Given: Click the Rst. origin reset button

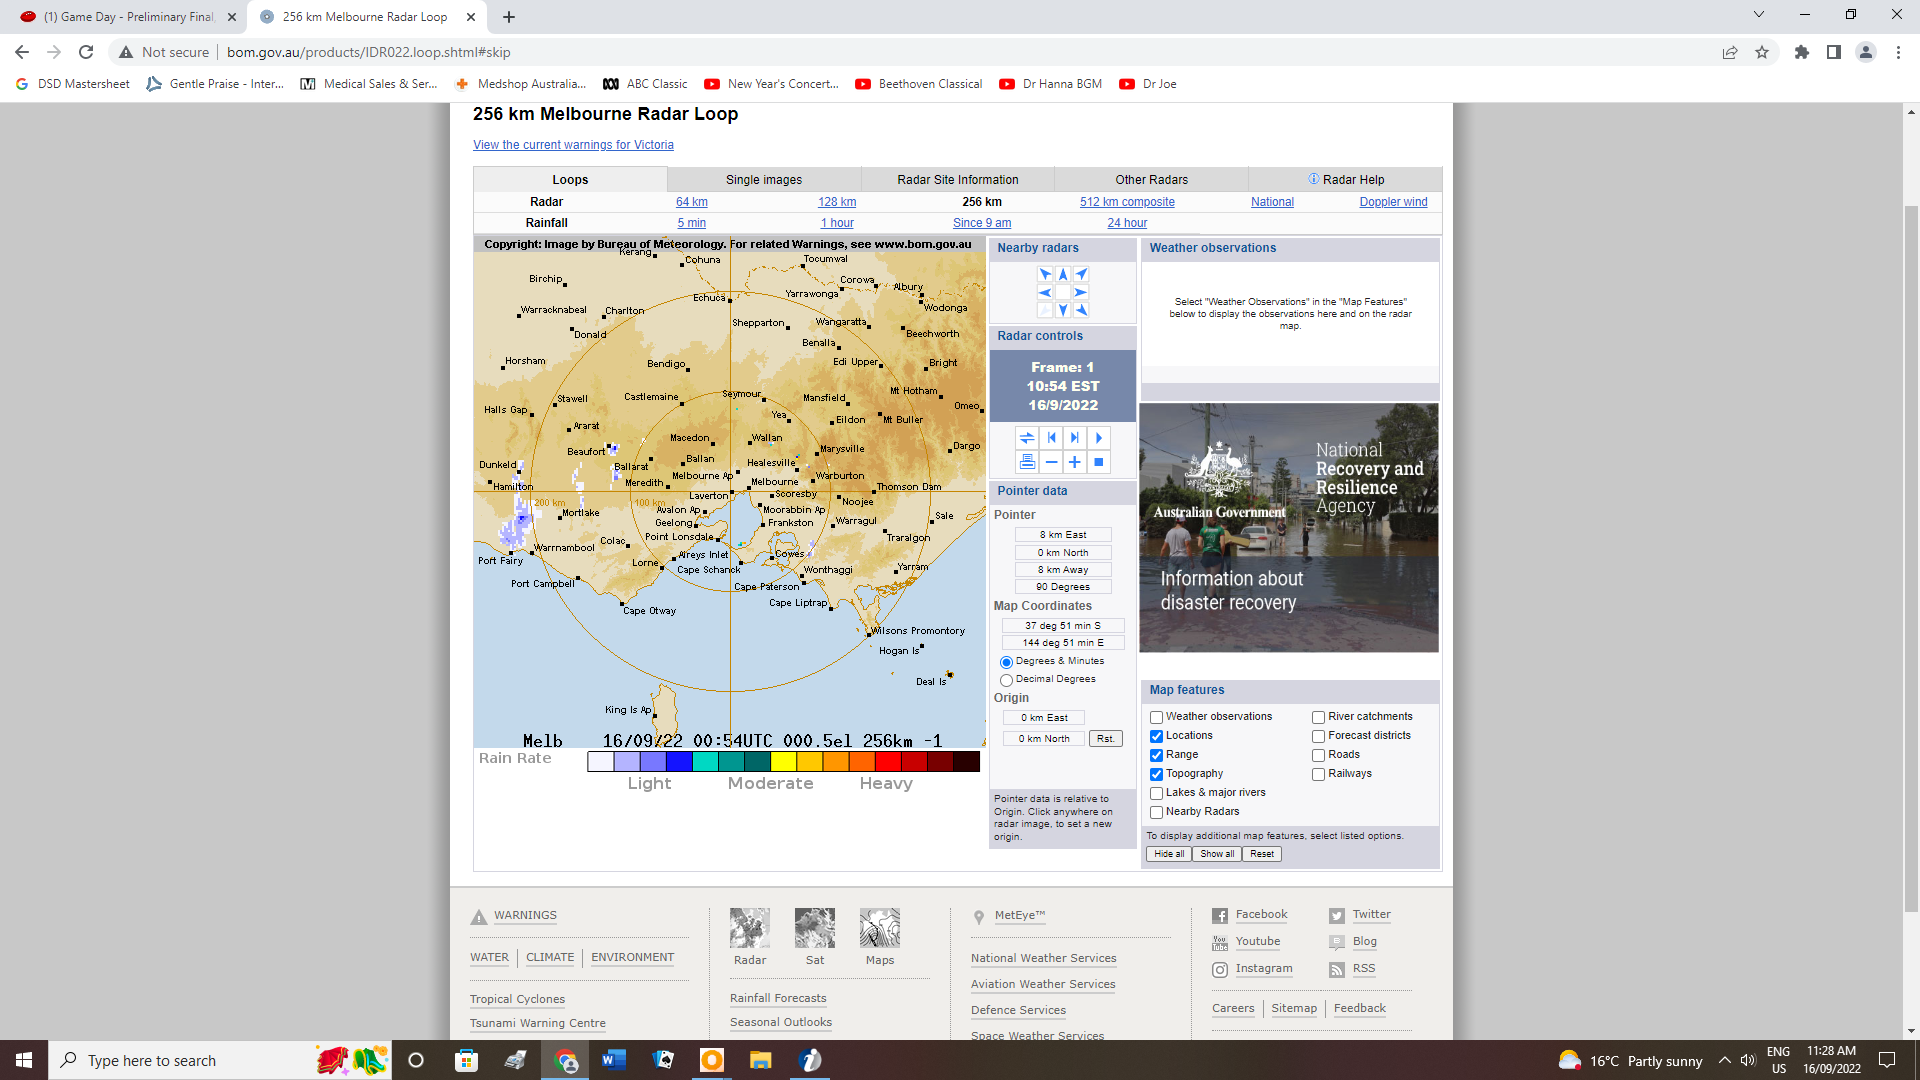Looking at the screenshot, I should click(x=1105, y=739).
